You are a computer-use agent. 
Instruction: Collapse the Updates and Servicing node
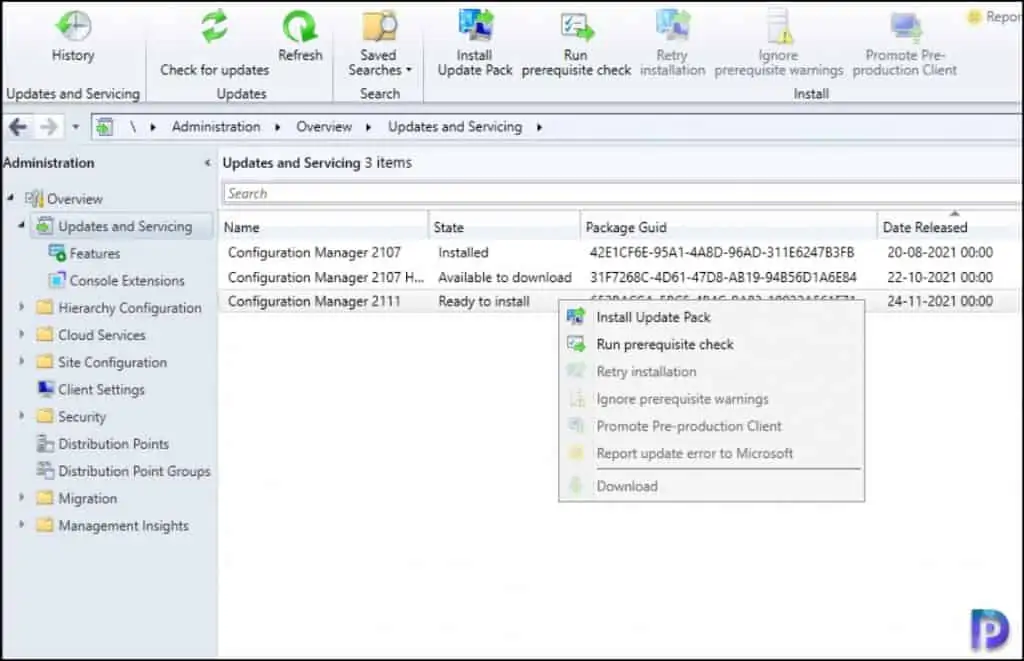pyautogui.click(x=21, y=225)
